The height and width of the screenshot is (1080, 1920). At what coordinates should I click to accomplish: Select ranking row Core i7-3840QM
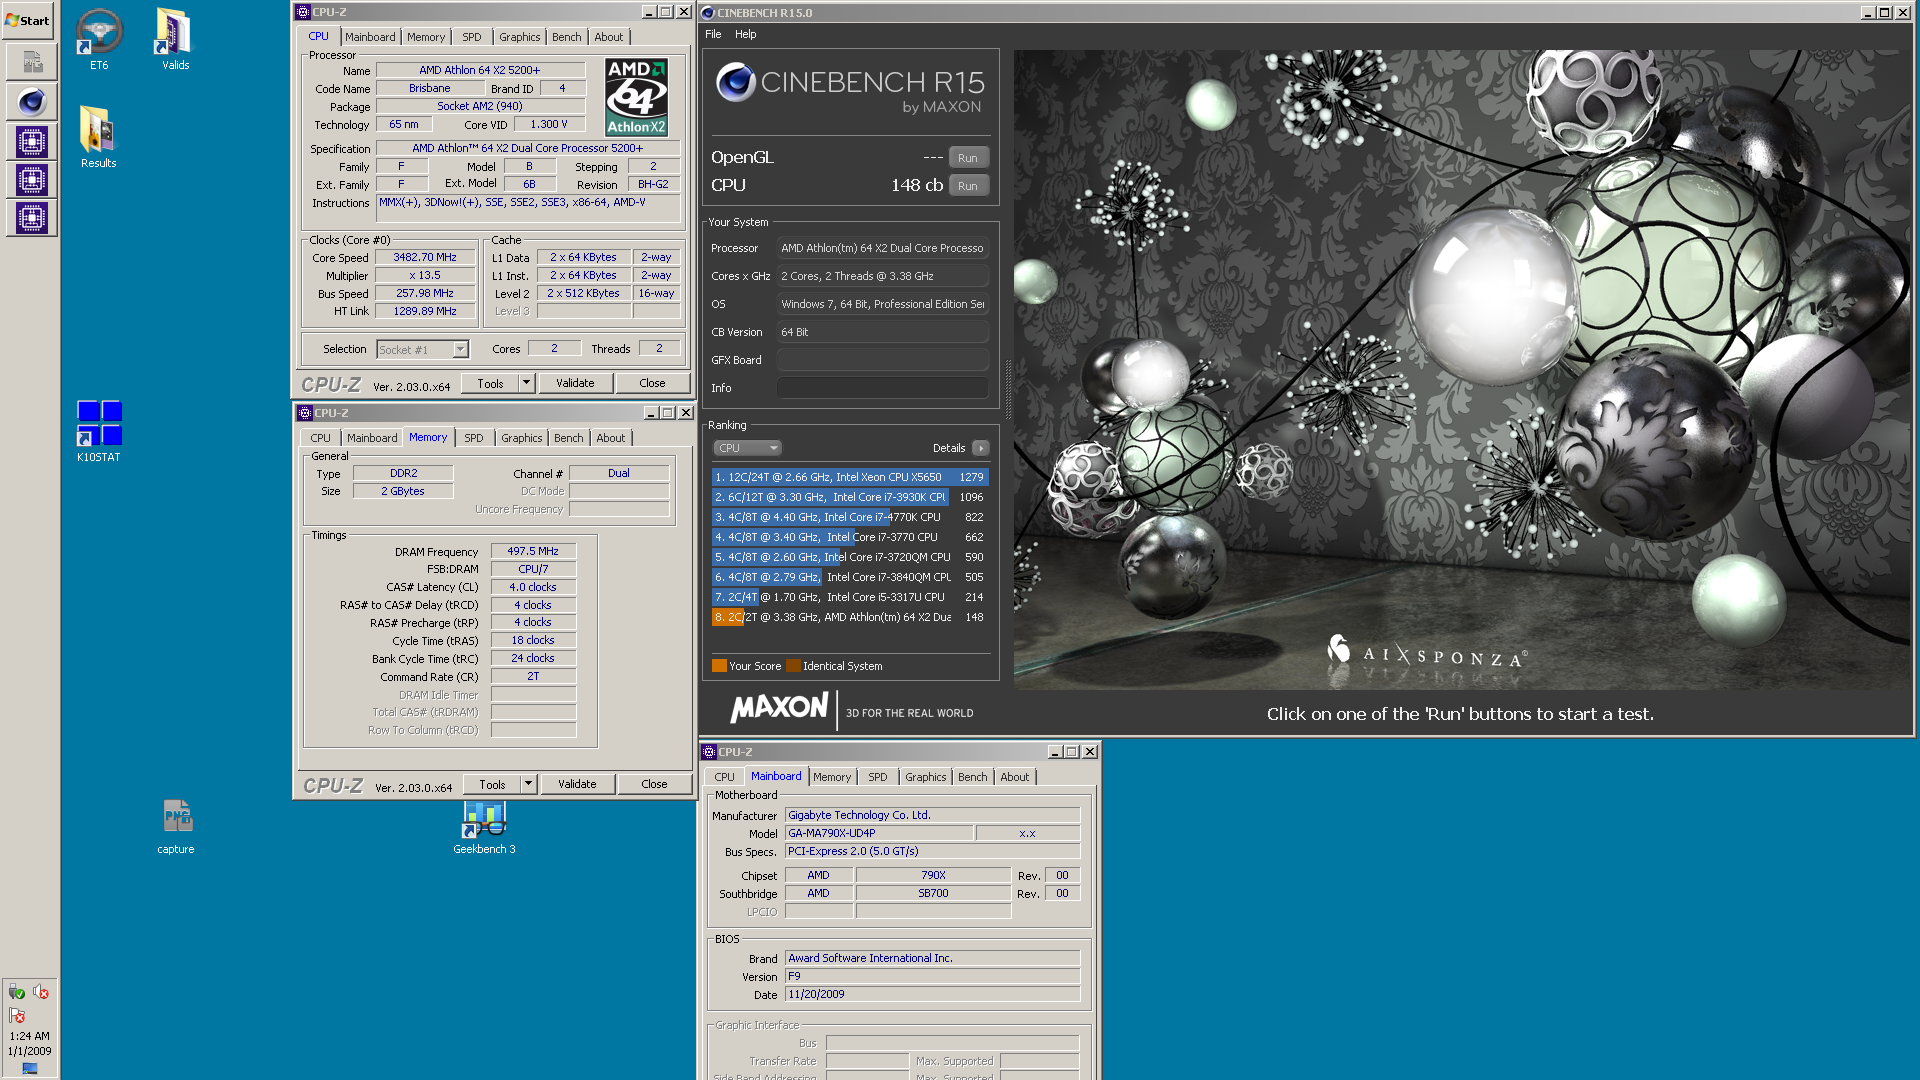tap(850, 577)
